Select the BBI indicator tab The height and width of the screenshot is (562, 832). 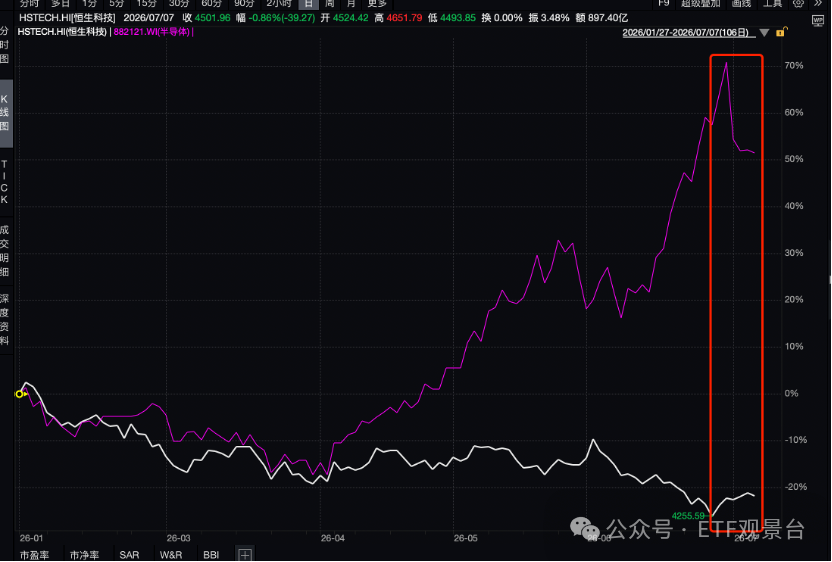[x=211, y=555]
